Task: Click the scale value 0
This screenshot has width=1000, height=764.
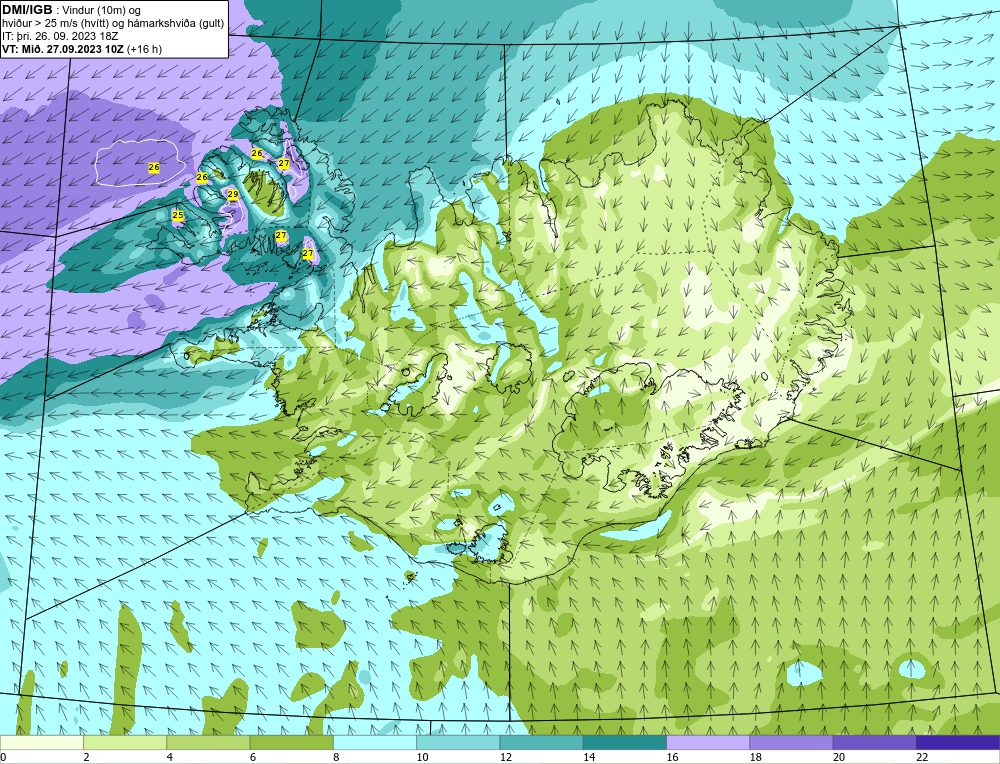Action: pyautogui.click(x=4, y=757)
